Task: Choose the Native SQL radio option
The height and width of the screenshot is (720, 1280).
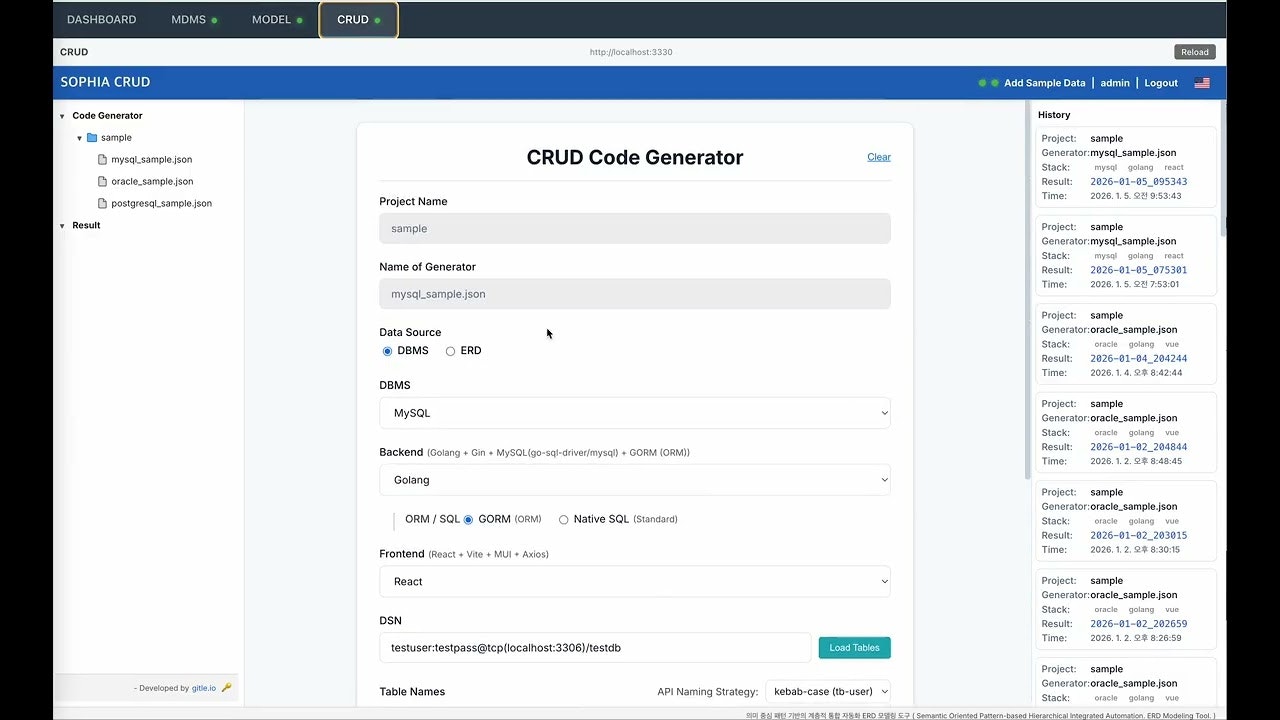Action: pos(564,520)
